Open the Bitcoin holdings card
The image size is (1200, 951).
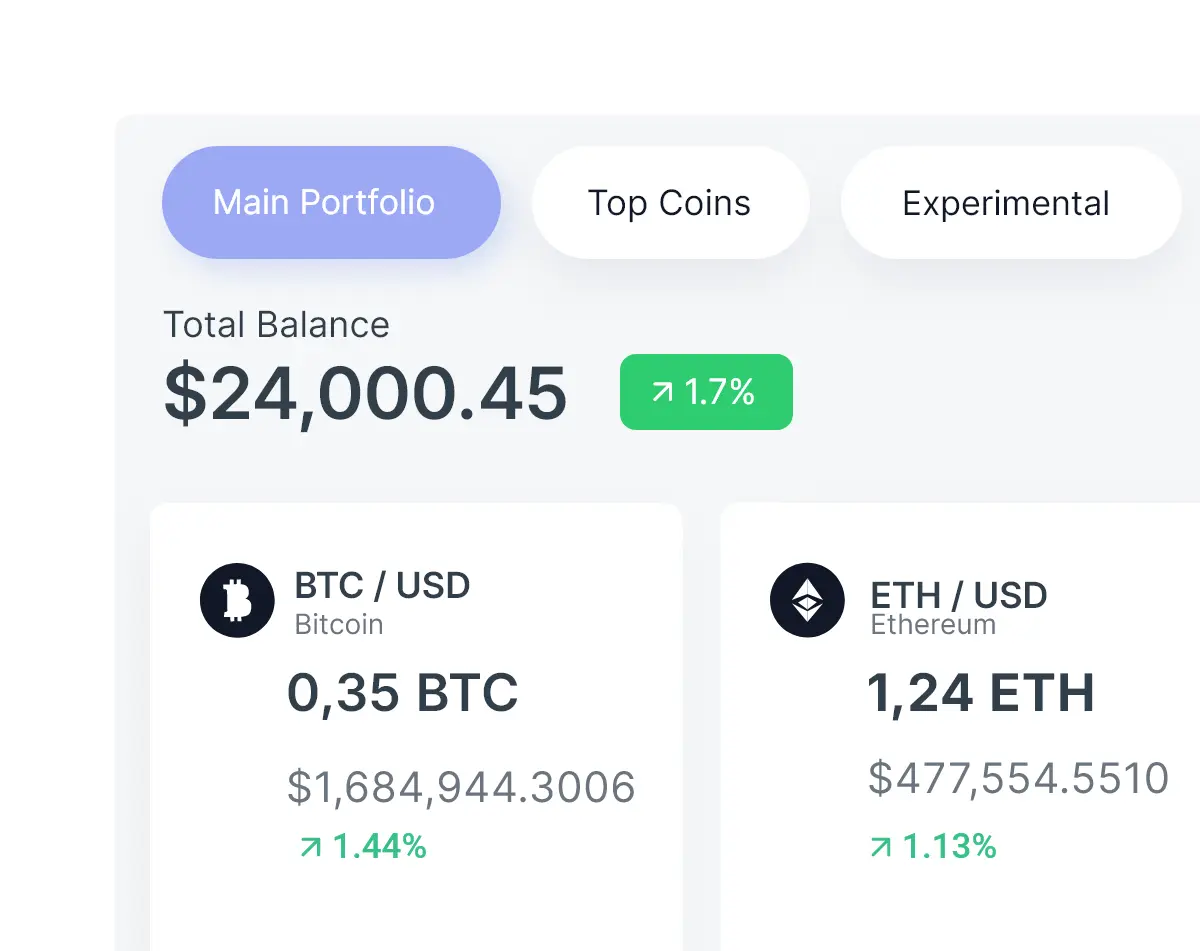(x=416, y=720)
